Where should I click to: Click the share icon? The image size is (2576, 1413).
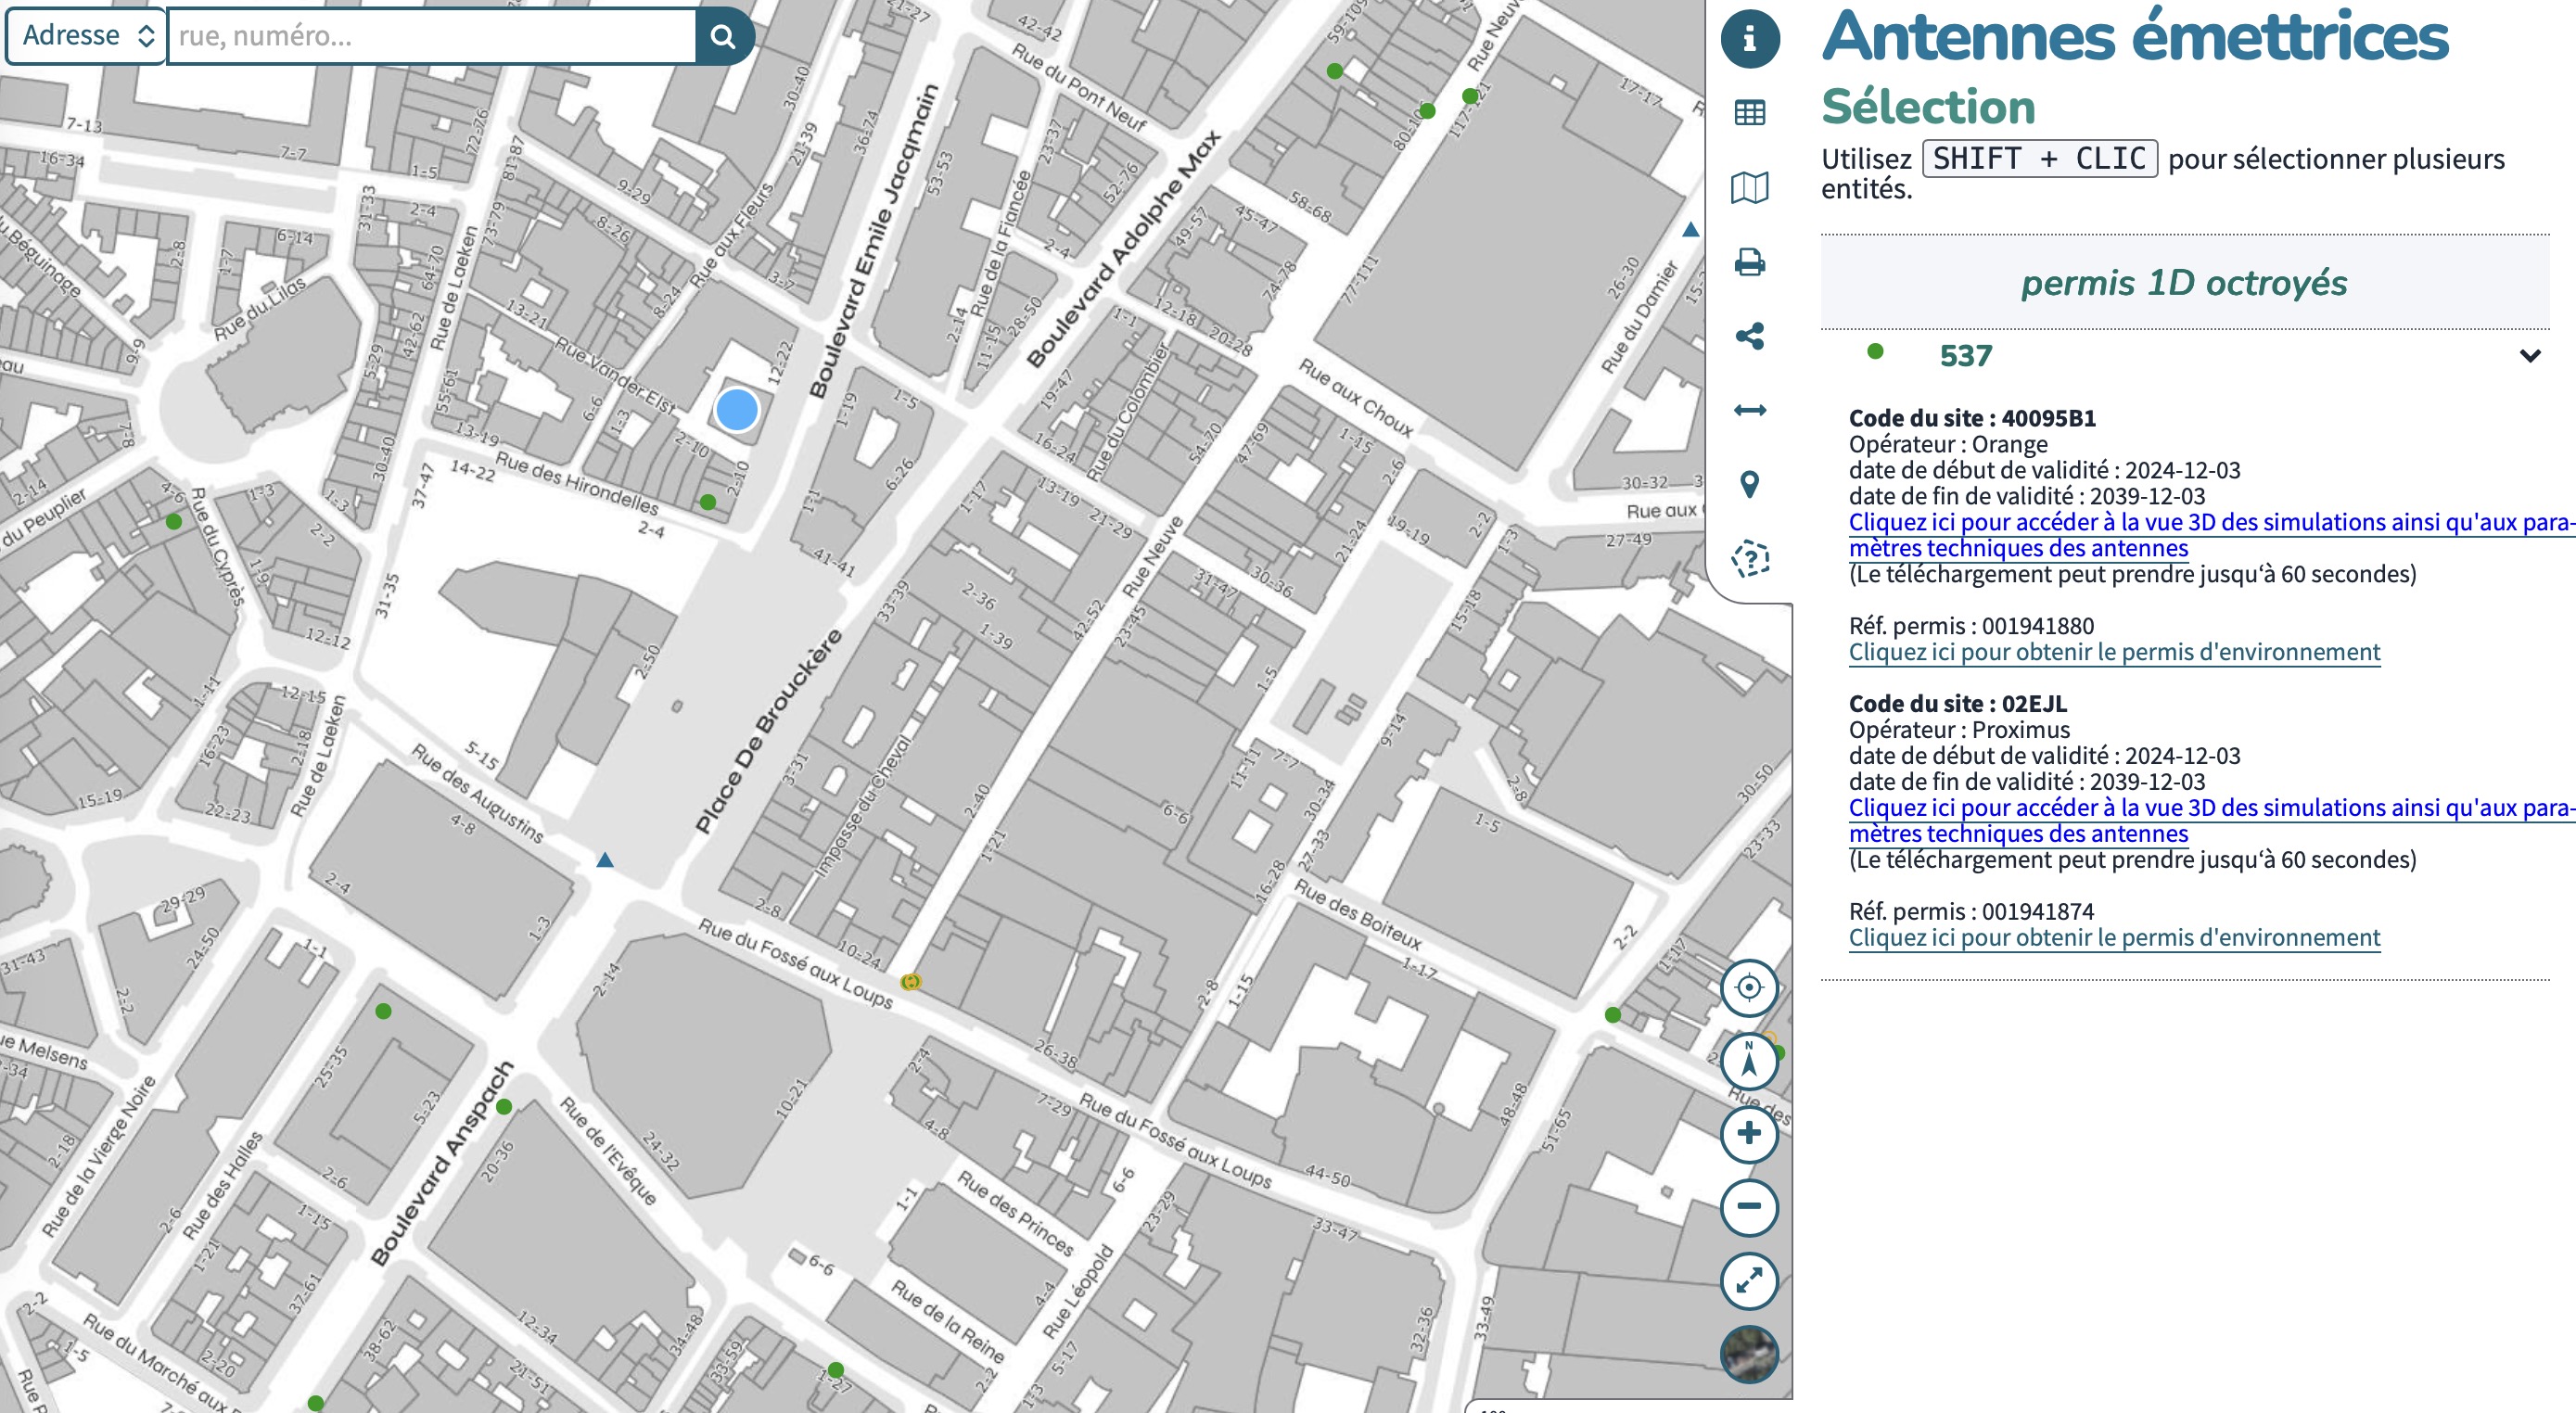pyautogui.click(x=1749, y=336)
